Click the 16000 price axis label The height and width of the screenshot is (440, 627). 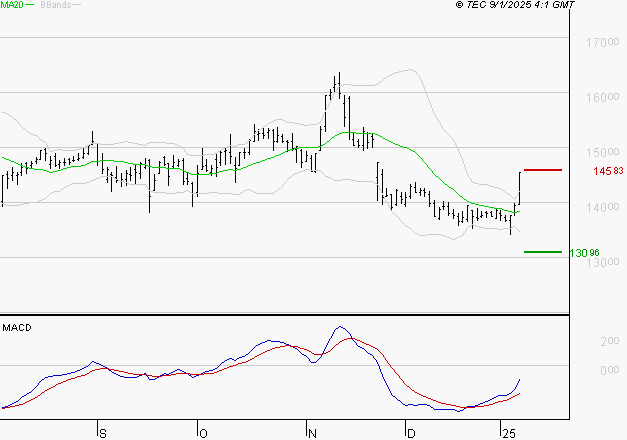click(603, 97)
